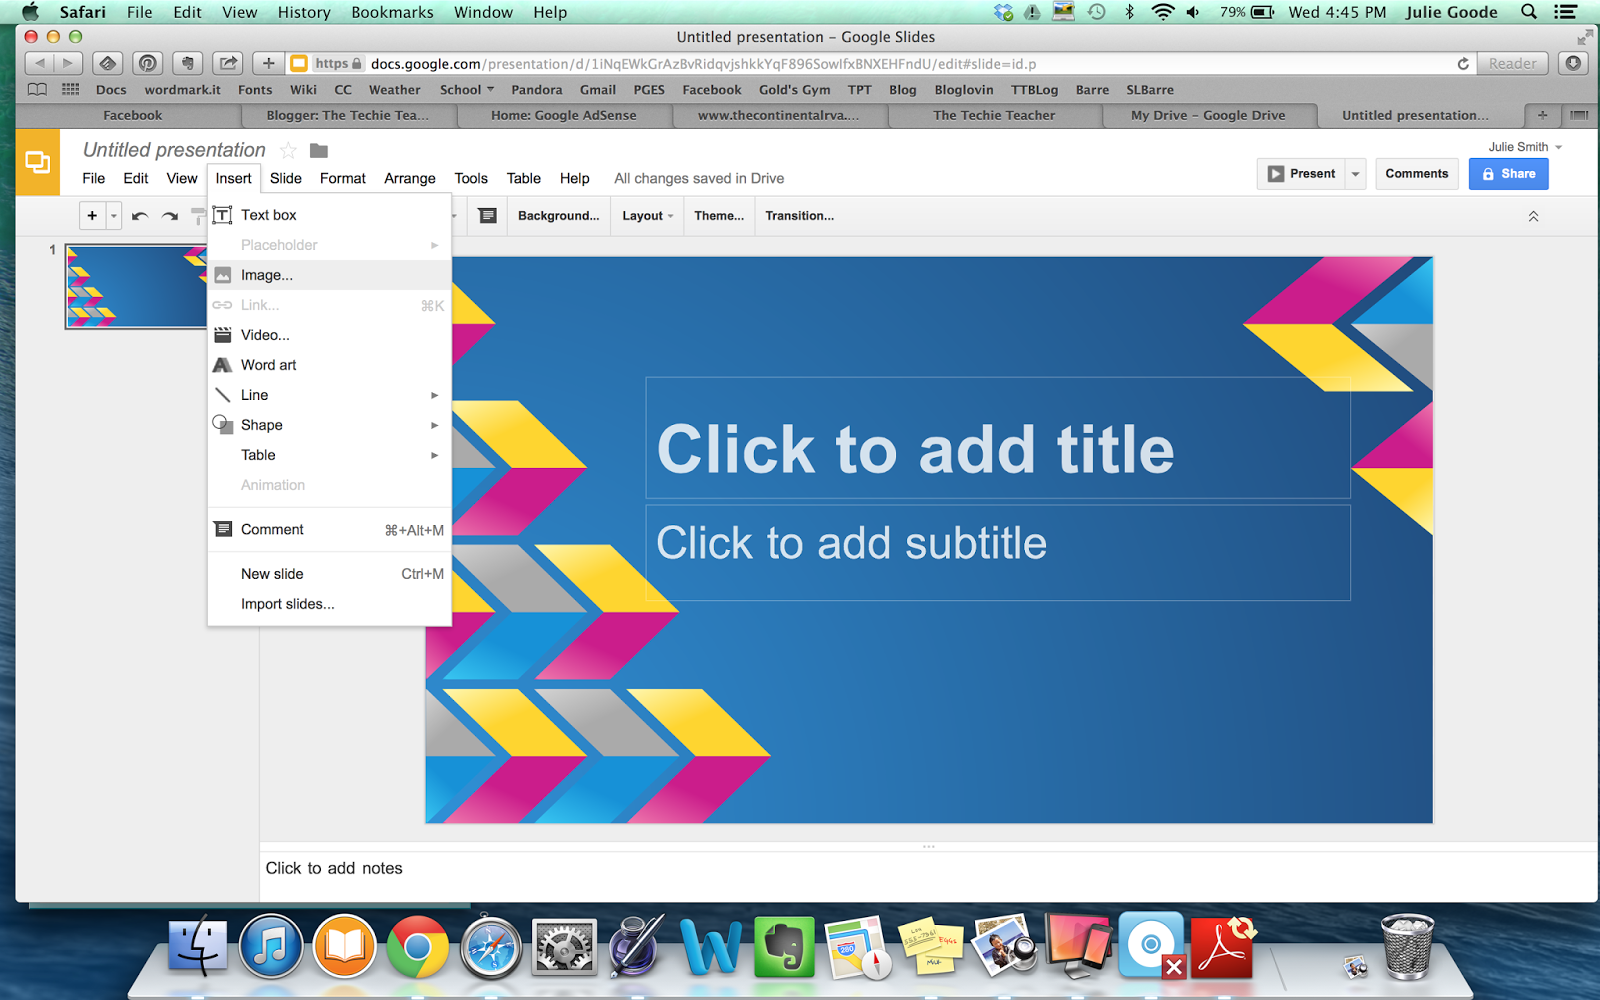Select Image... in the Insert menu
Image resolution: width=1600 pixels, height=1000 pixels.
(330, 275)
